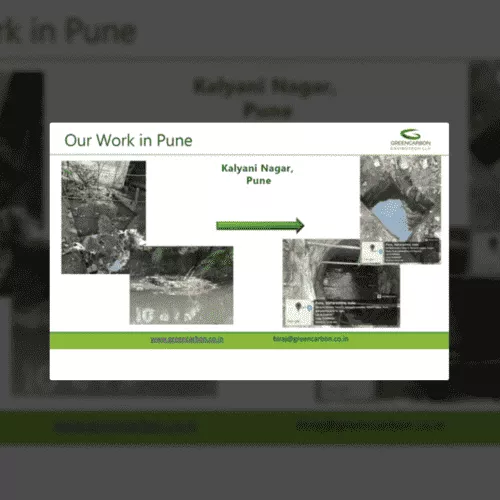The width and height of the screenshot is (500, 500).
Task: Open the bottom-left flowing water photo
Action: coord(181,285)
